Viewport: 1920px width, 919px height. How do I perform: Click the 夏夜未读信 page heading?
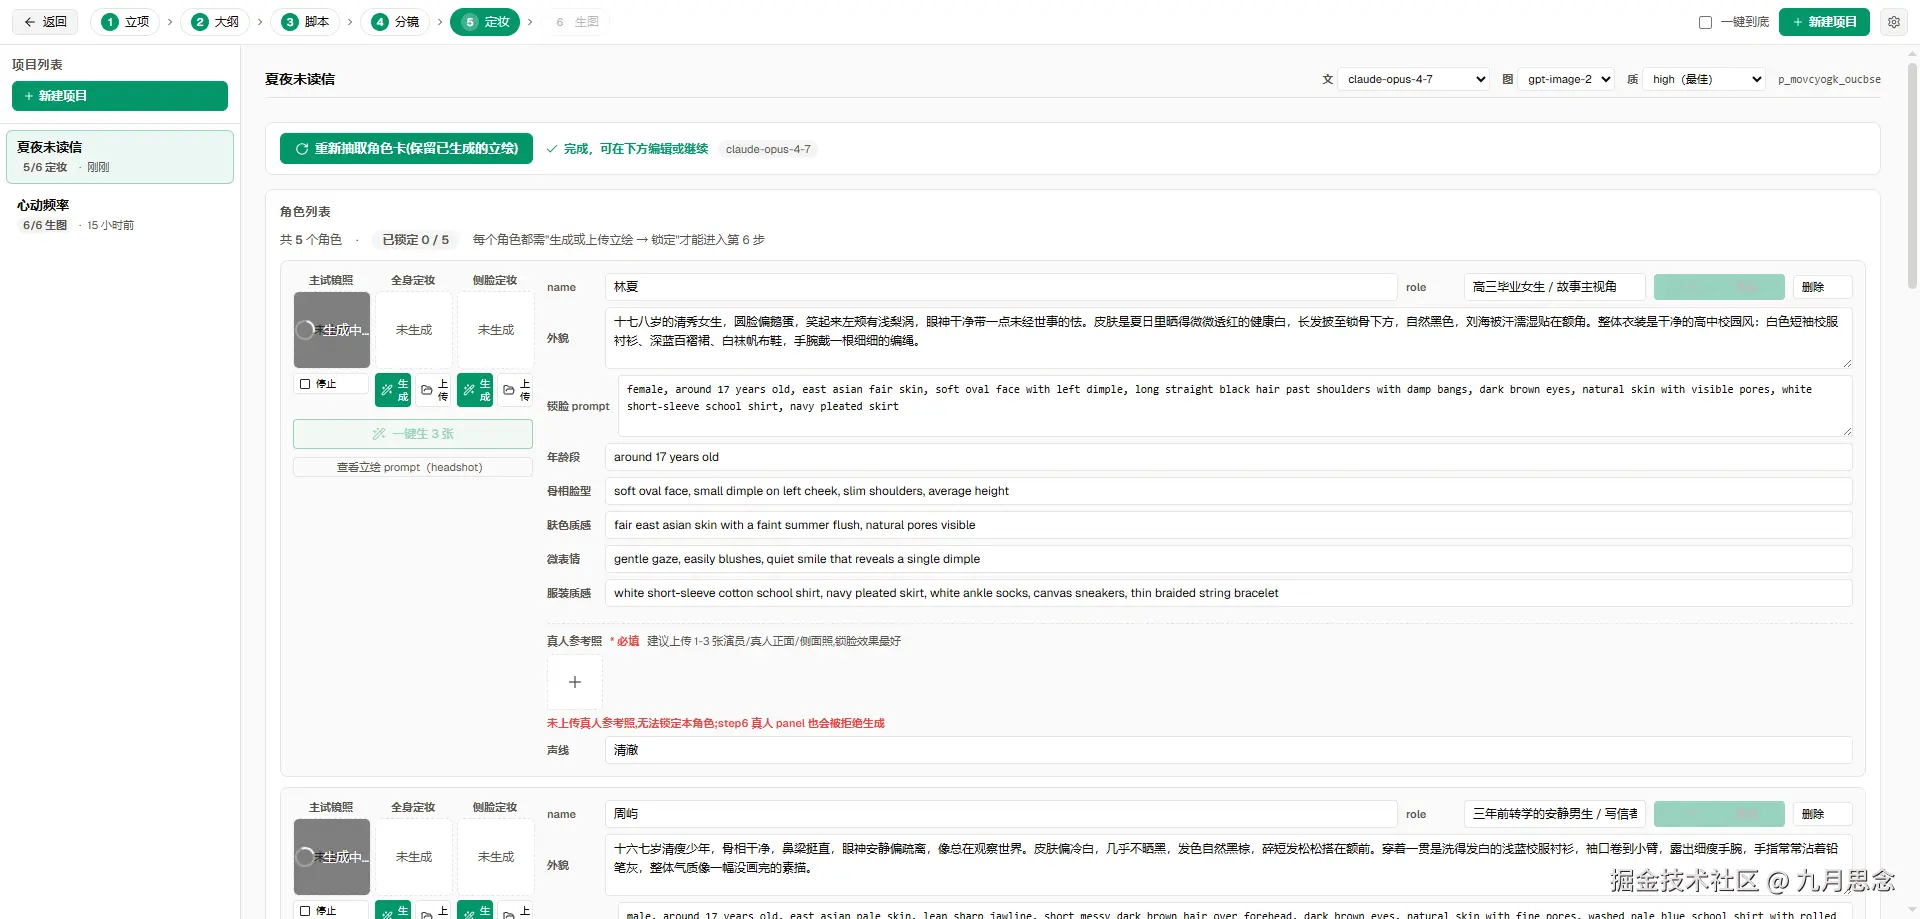tap(300, 79)
